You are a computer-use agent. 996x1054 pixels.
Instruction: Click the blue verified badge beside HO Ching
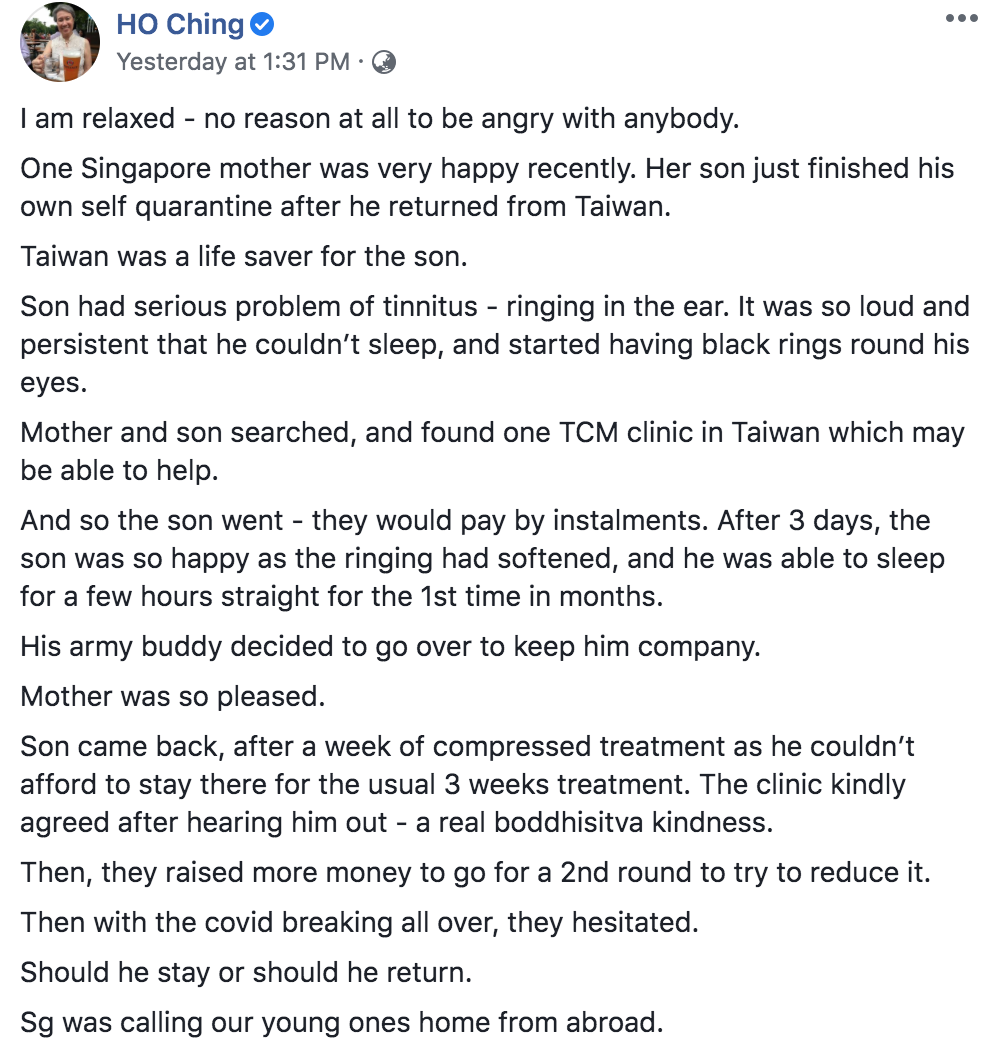[x=261, y=25]
